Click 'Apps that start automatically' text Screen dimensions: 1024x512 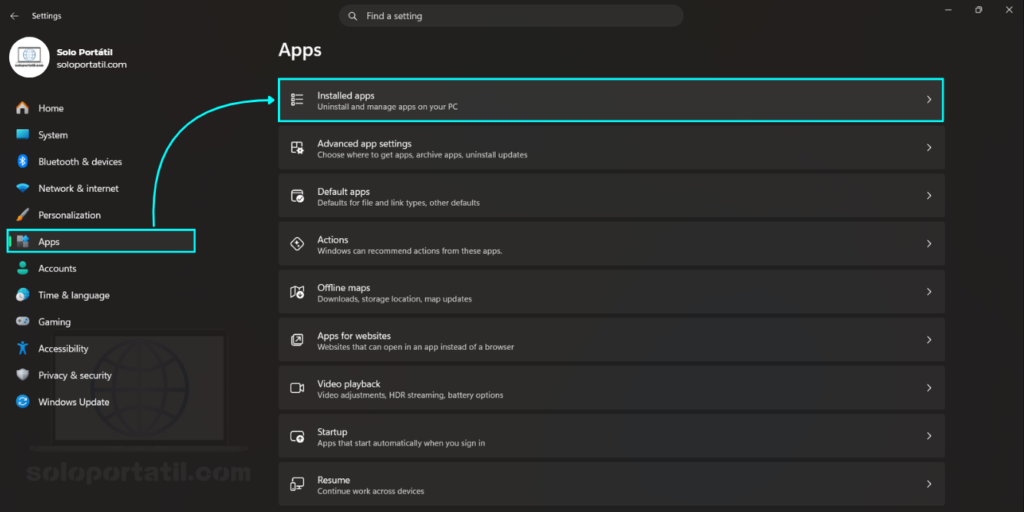(401, 443)
